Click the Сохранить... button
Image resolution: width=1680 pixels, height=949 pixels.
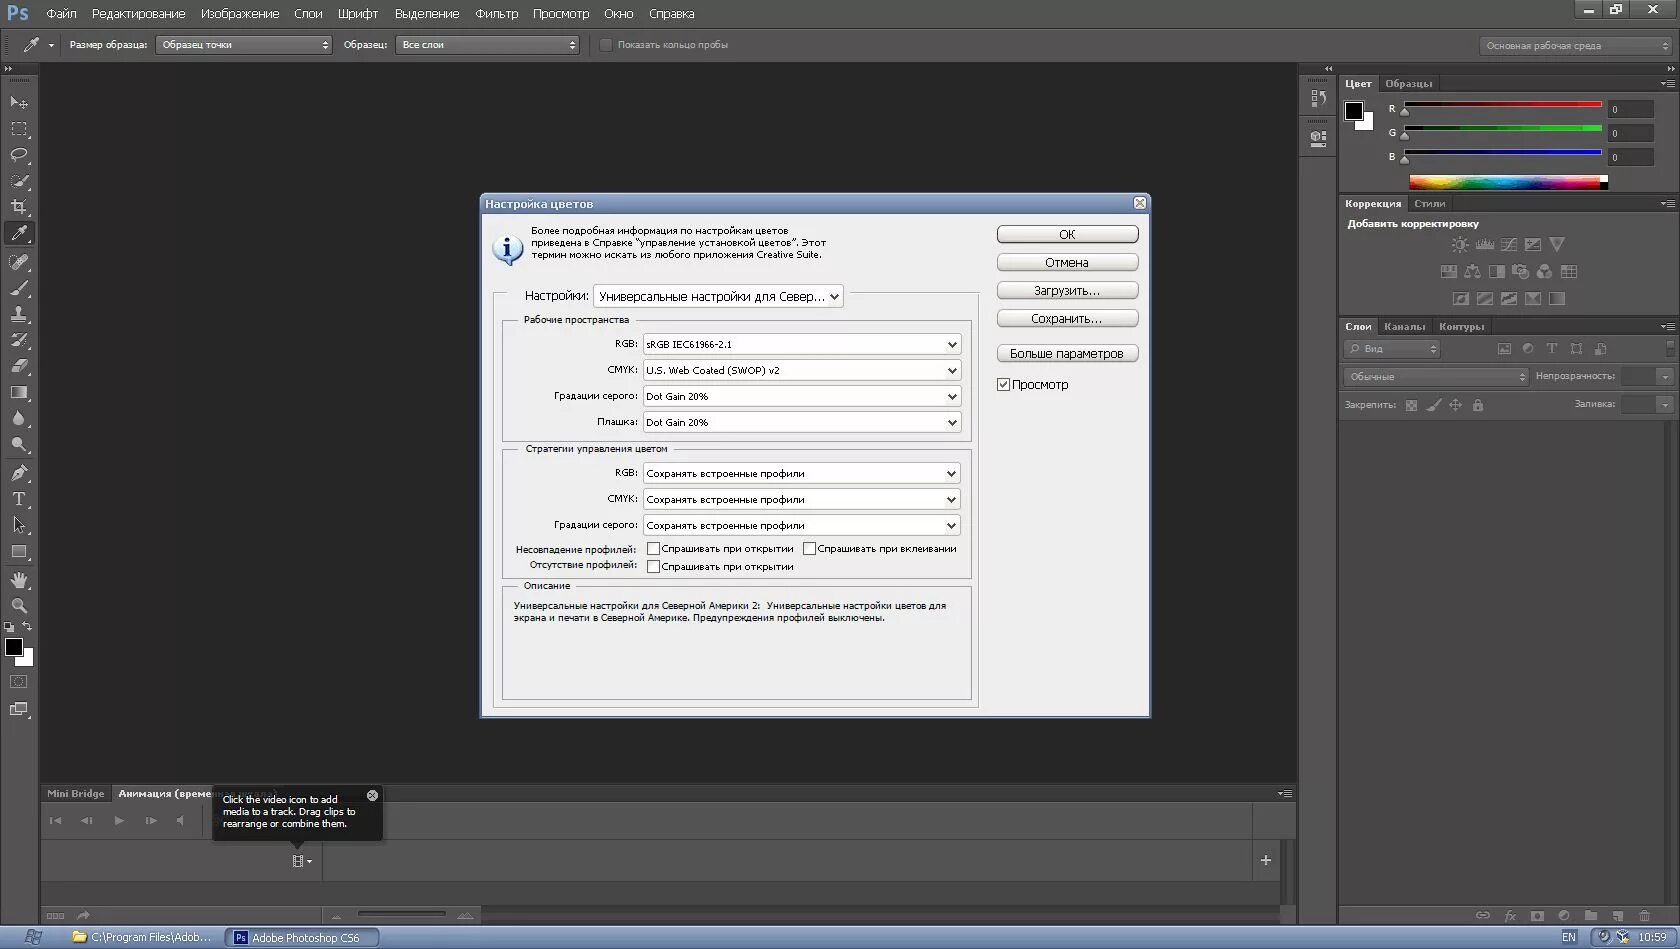(x=1066, y=318)
